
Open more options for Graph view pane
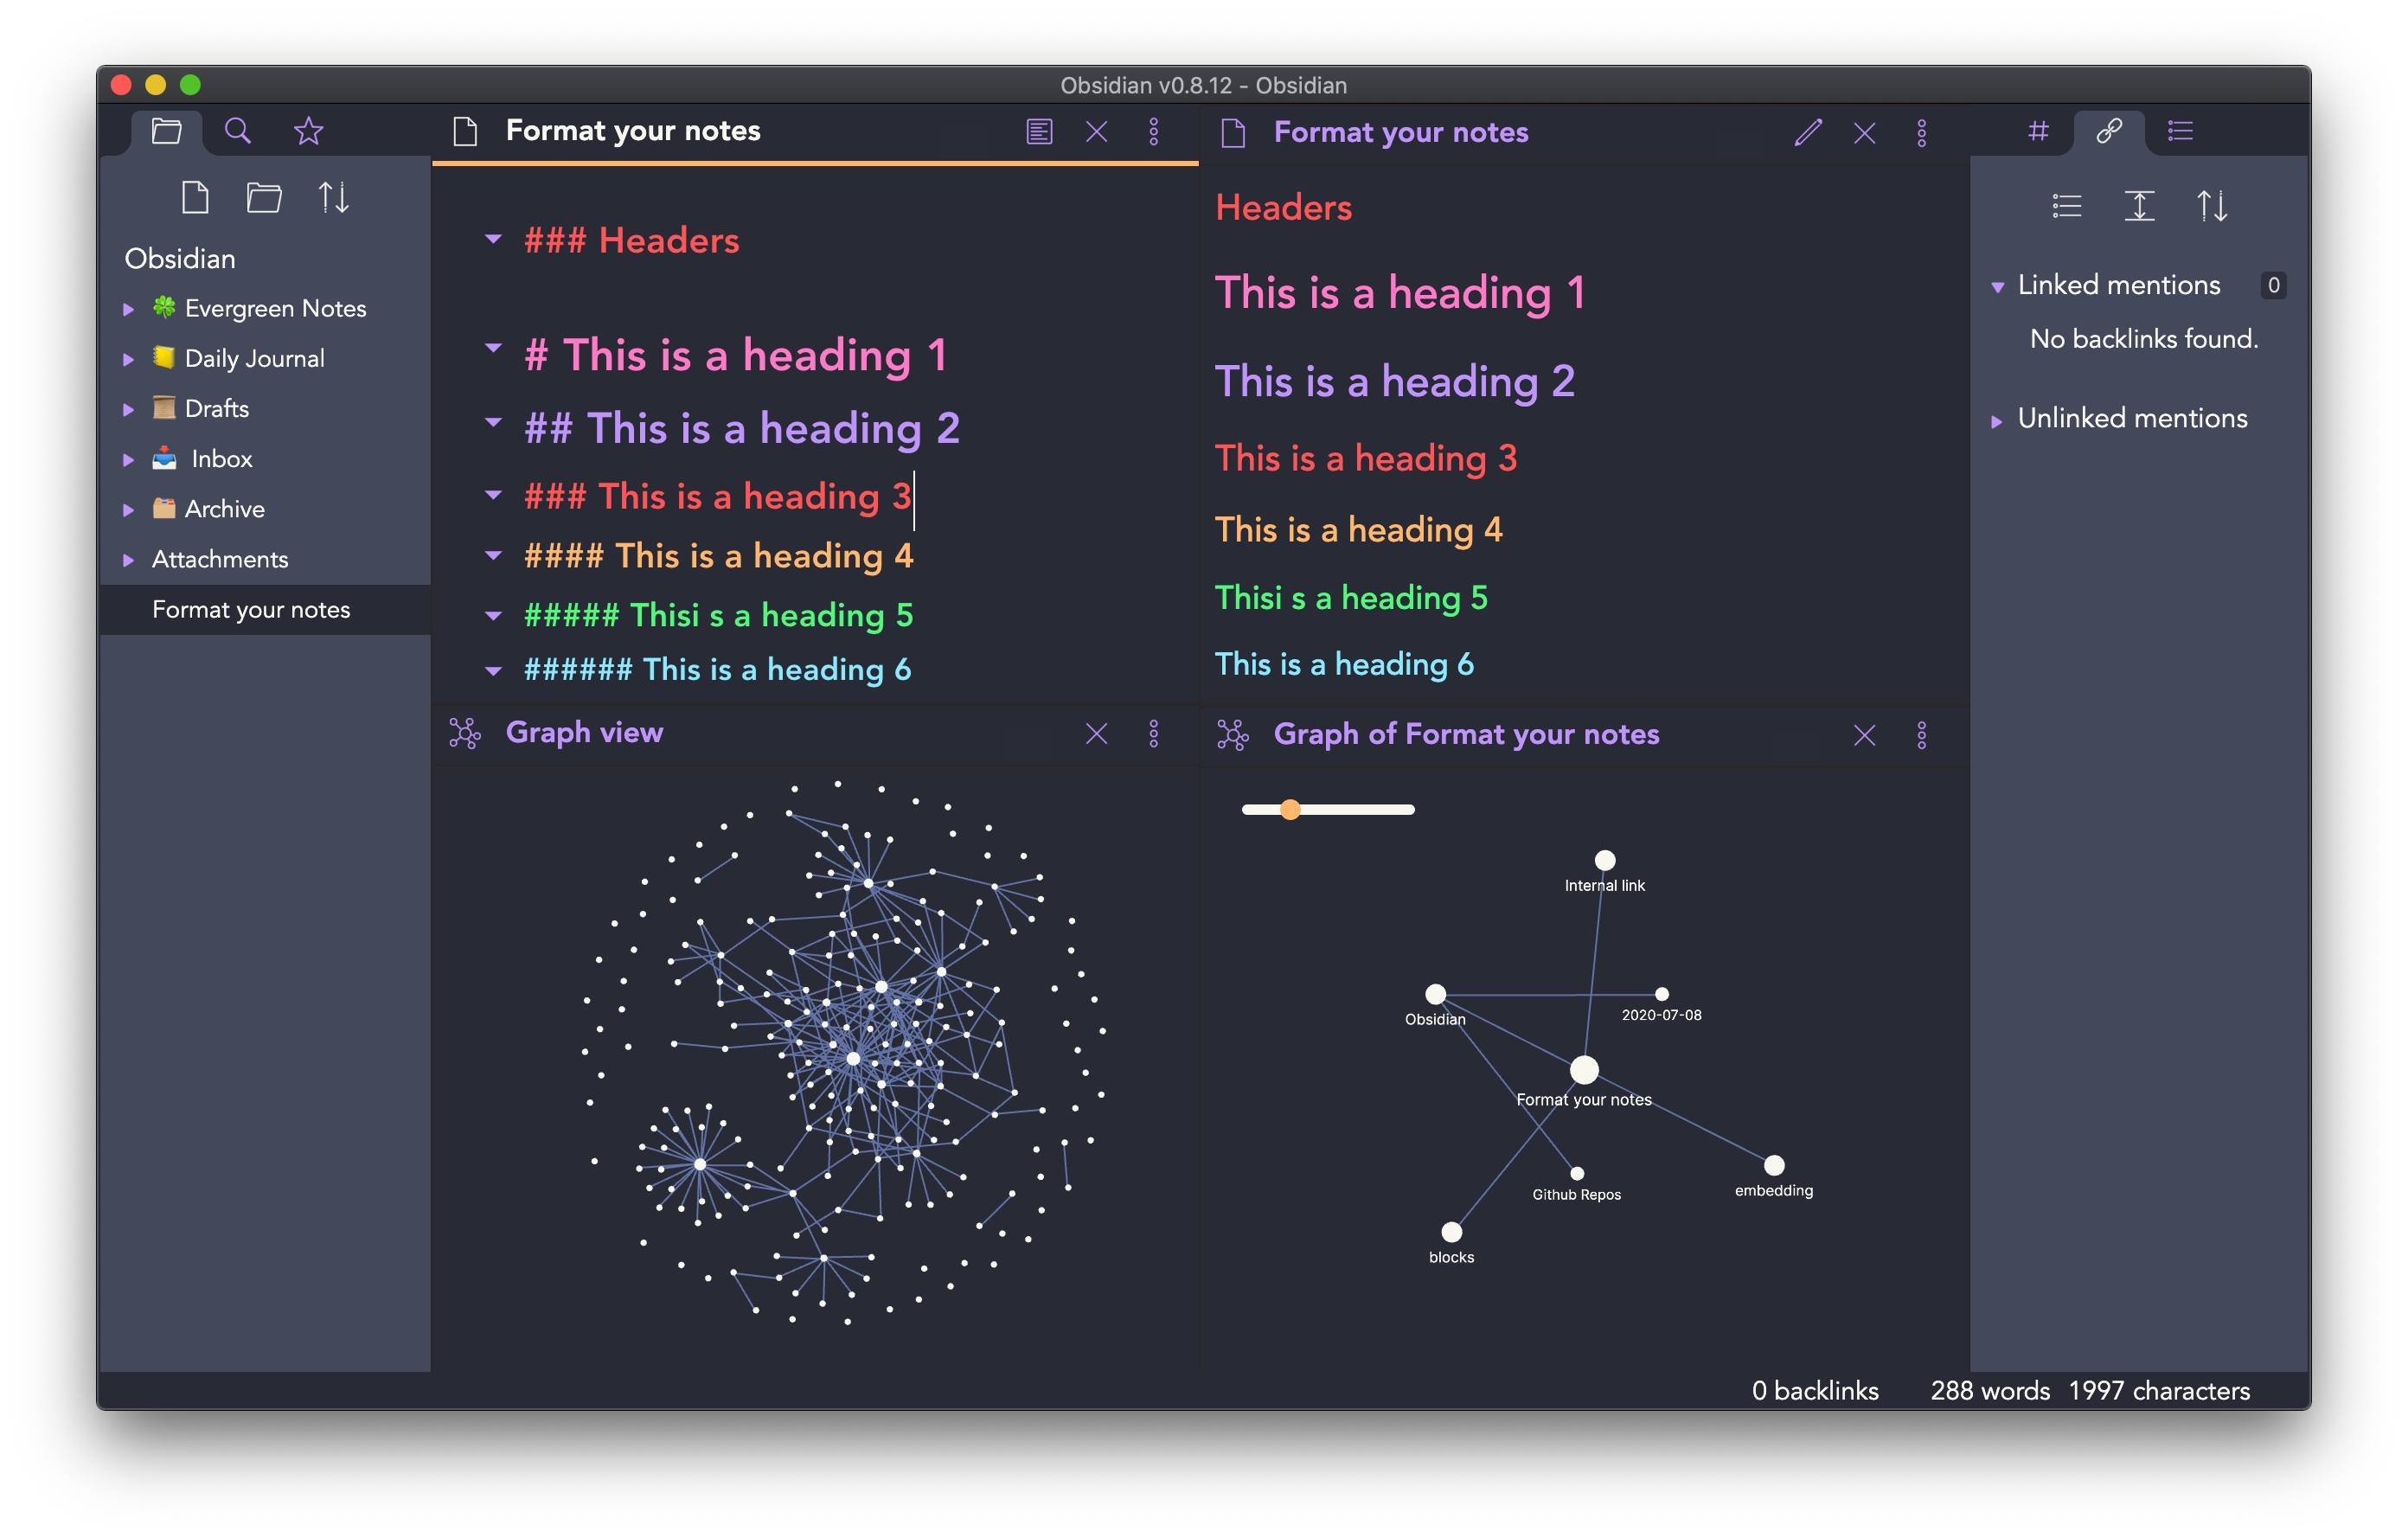(x=1153, y=734)
